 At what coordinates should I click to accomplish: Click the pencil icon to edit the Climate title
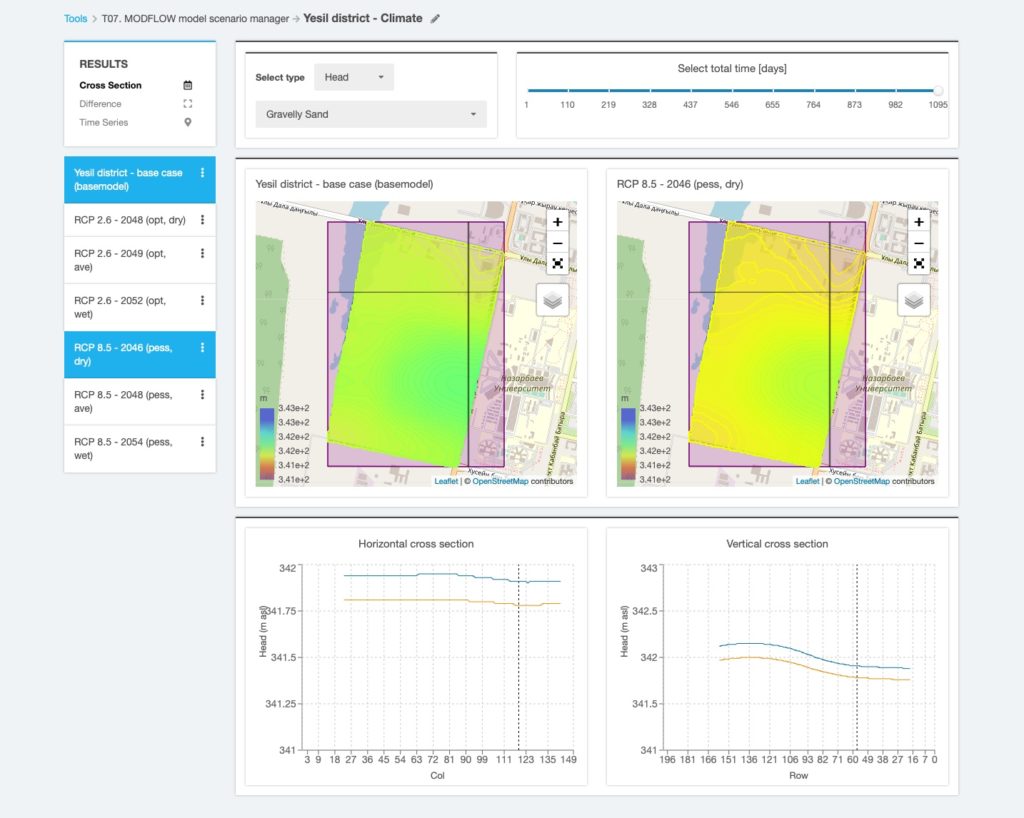[x=434, y=18]
